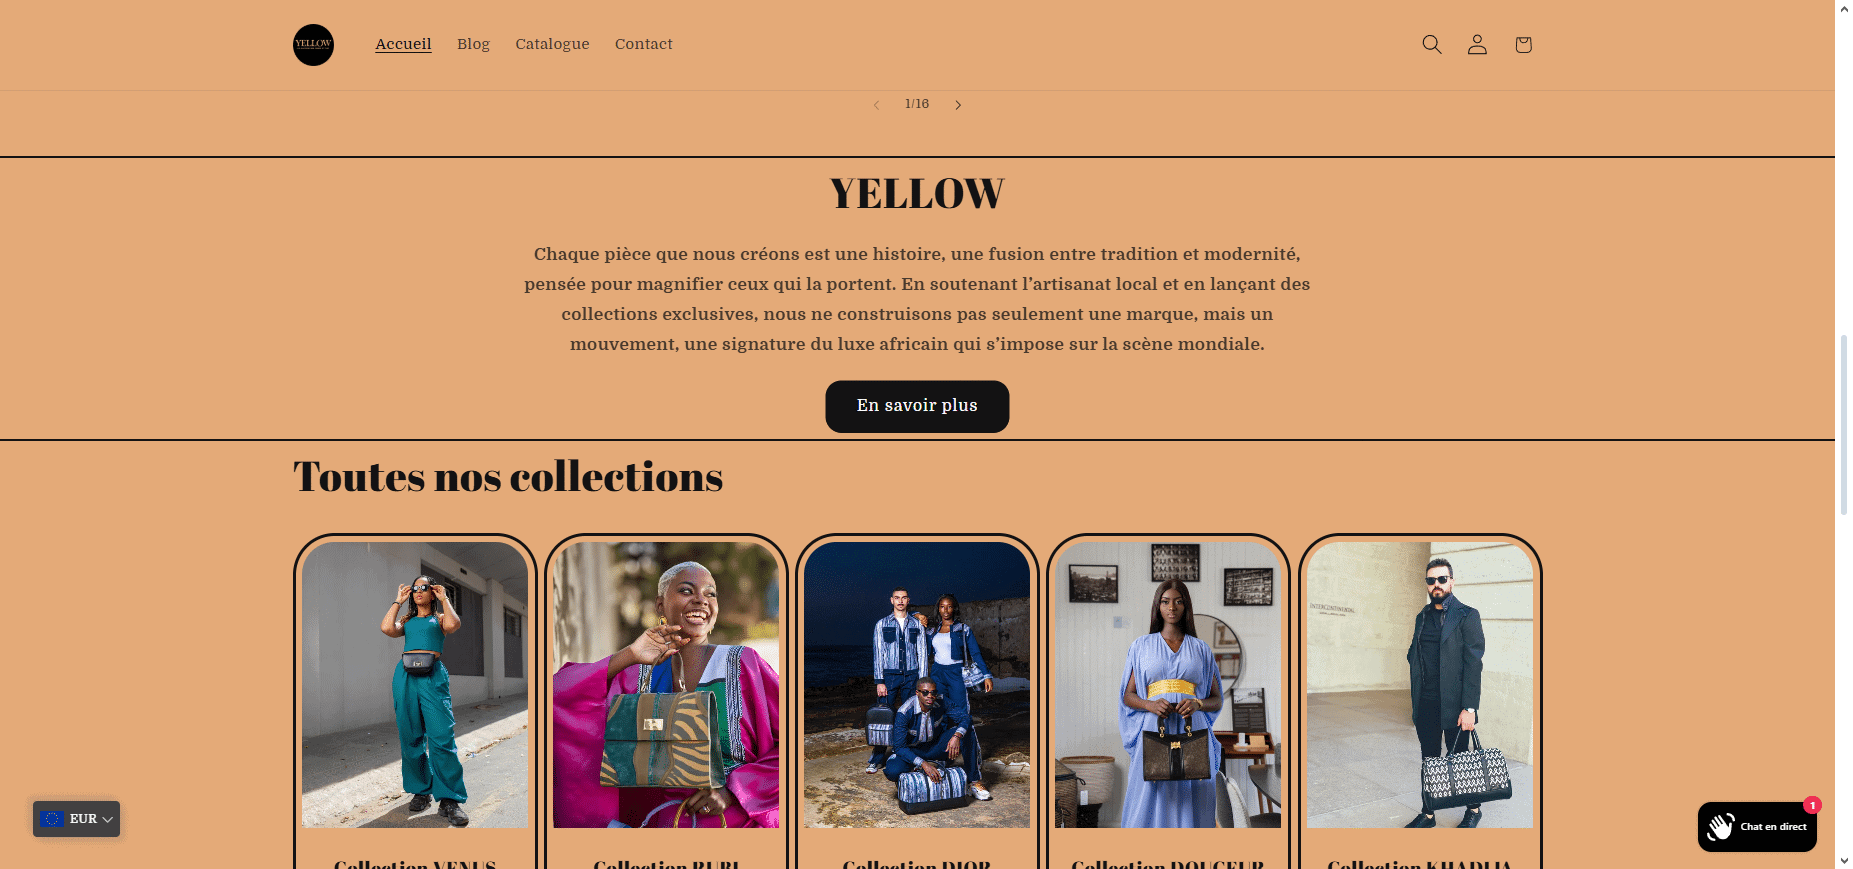Click the YELLOW round logo
This screenshot has height=869, width=1853.
point(313,45)
